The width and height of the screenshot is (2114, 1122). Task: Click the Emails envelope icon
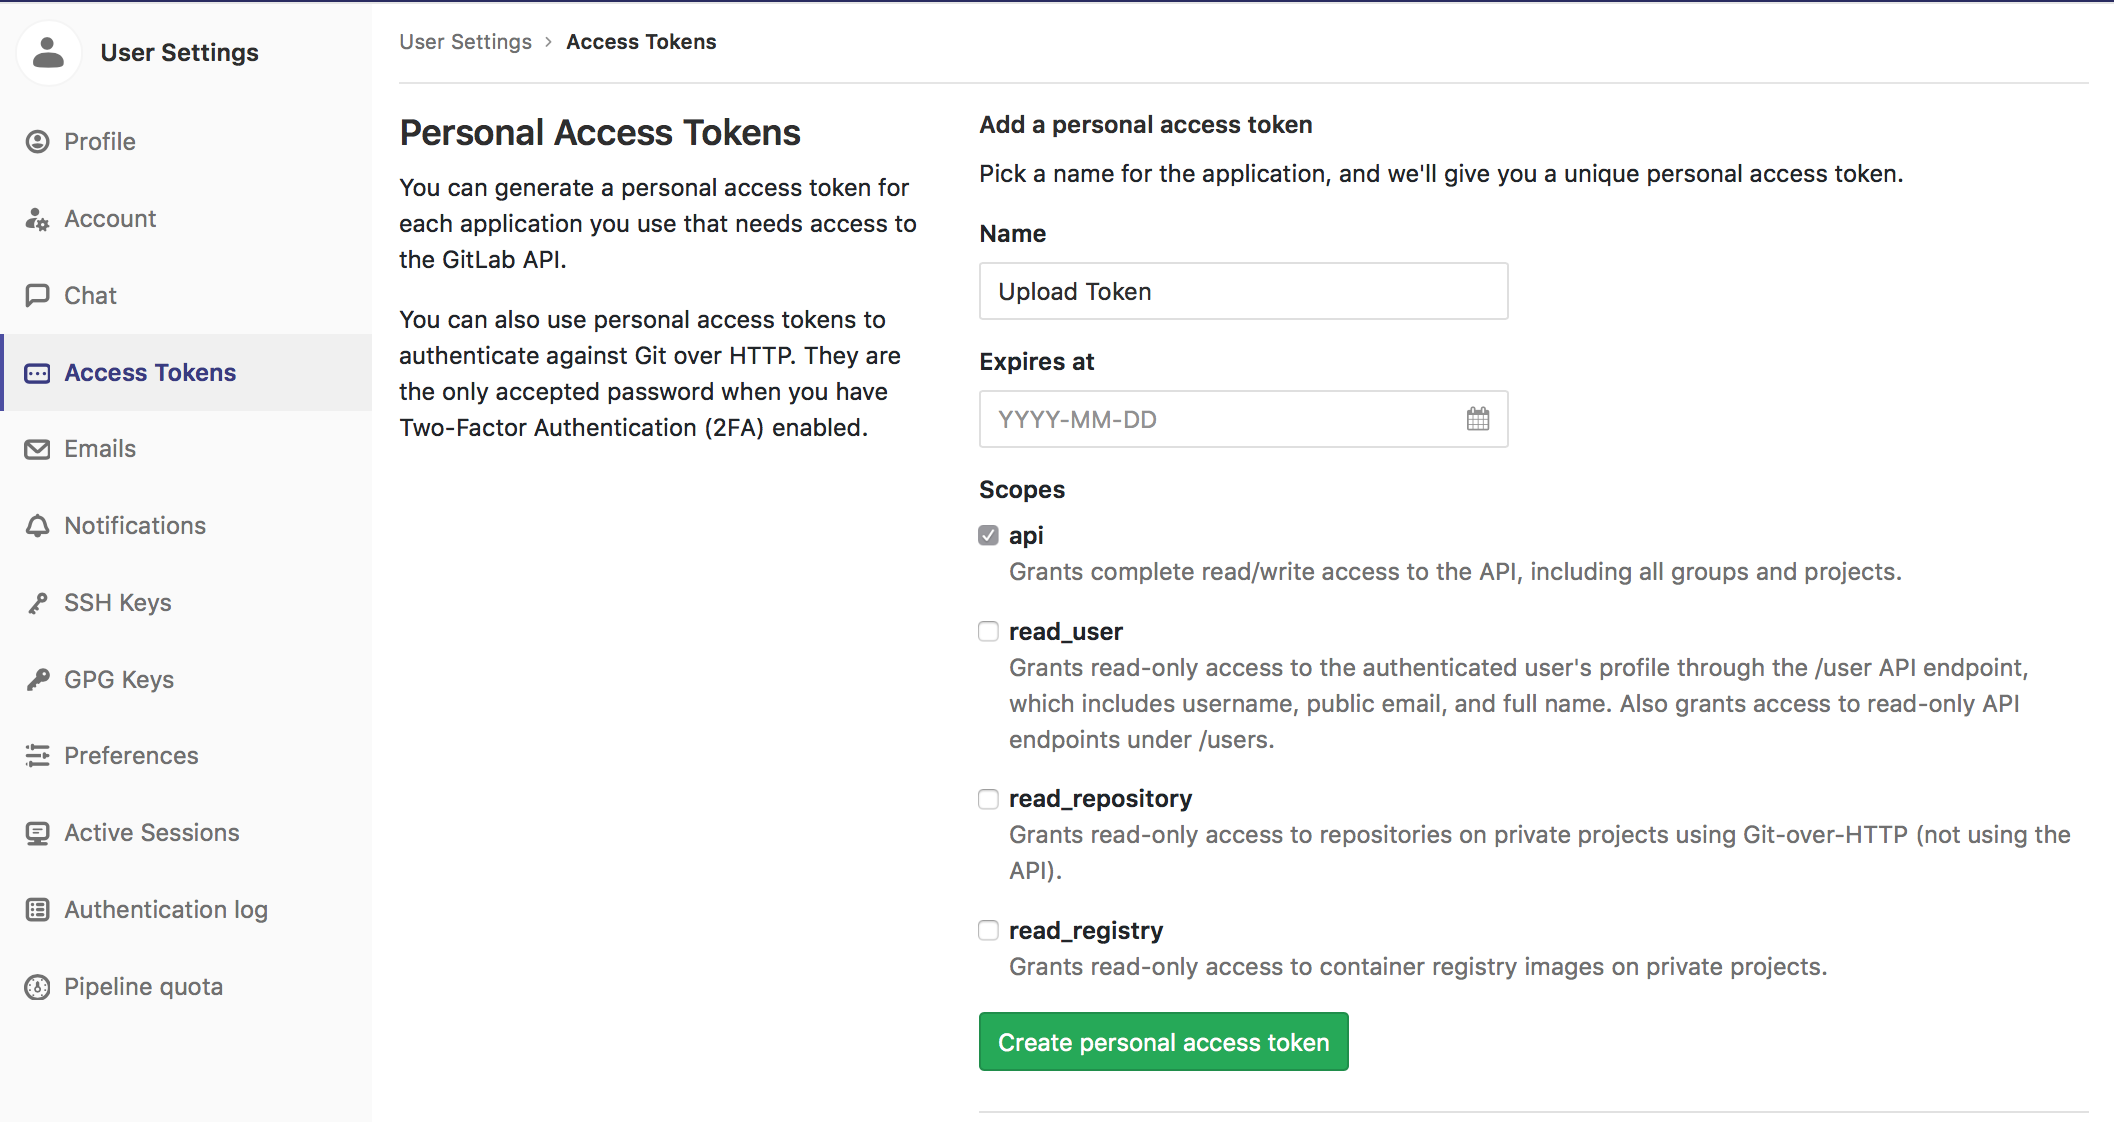click(37, 449)
